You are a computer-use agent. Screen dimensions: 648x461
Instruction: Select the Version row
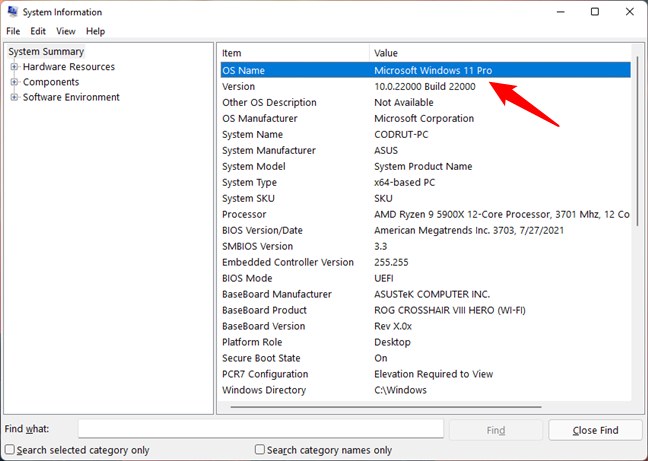point(425,86)
